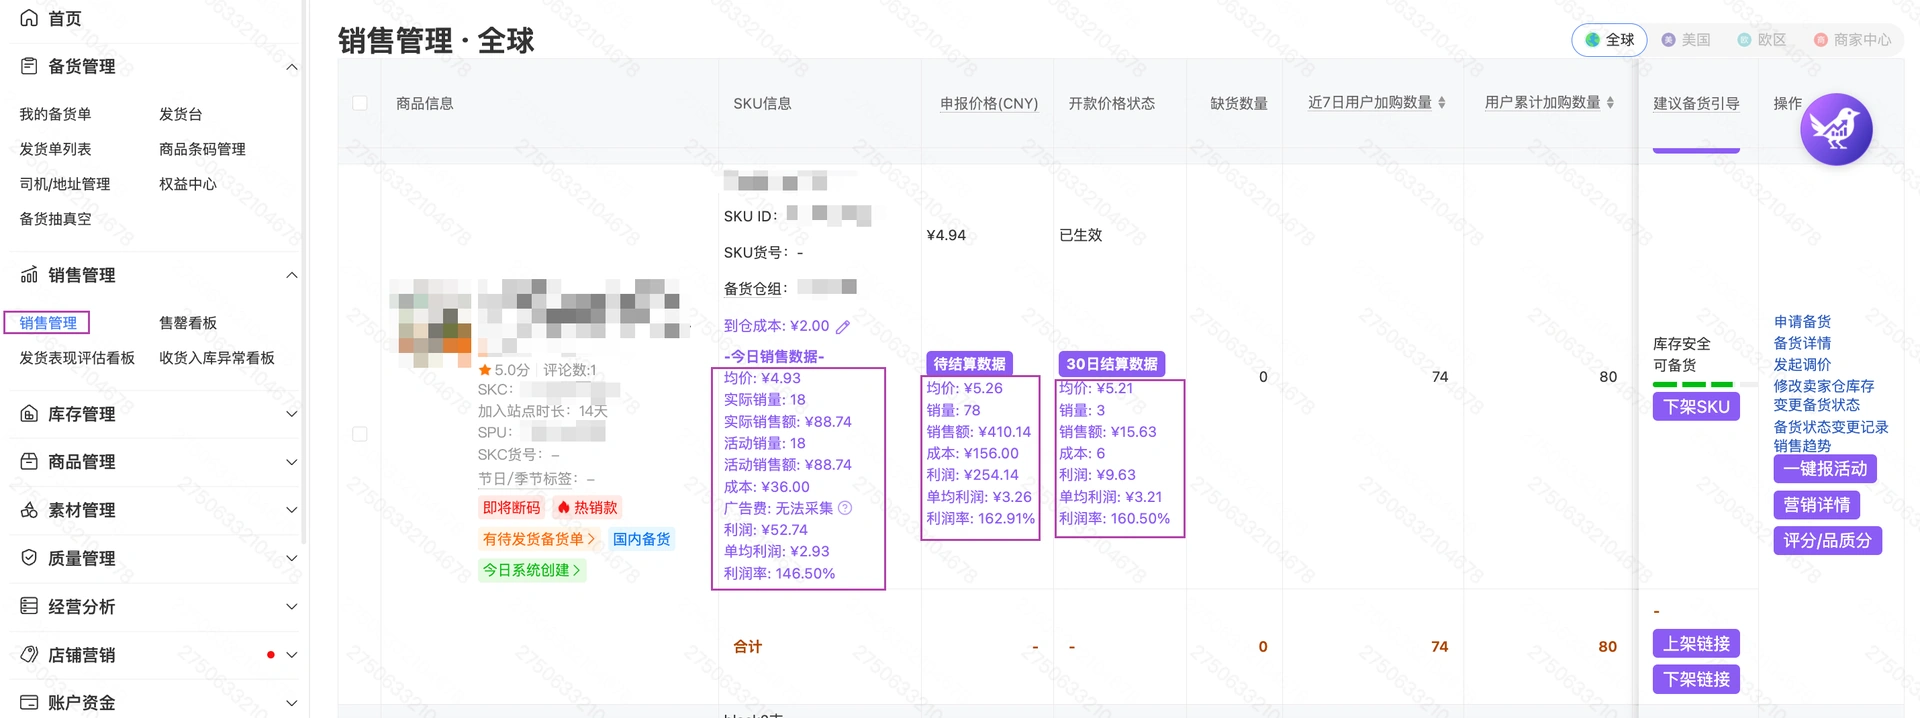Edit 到仓成本 with the pencil icon
This screenshot has height=718, width=1920.
pyautogui.click(x=843, y=327)
